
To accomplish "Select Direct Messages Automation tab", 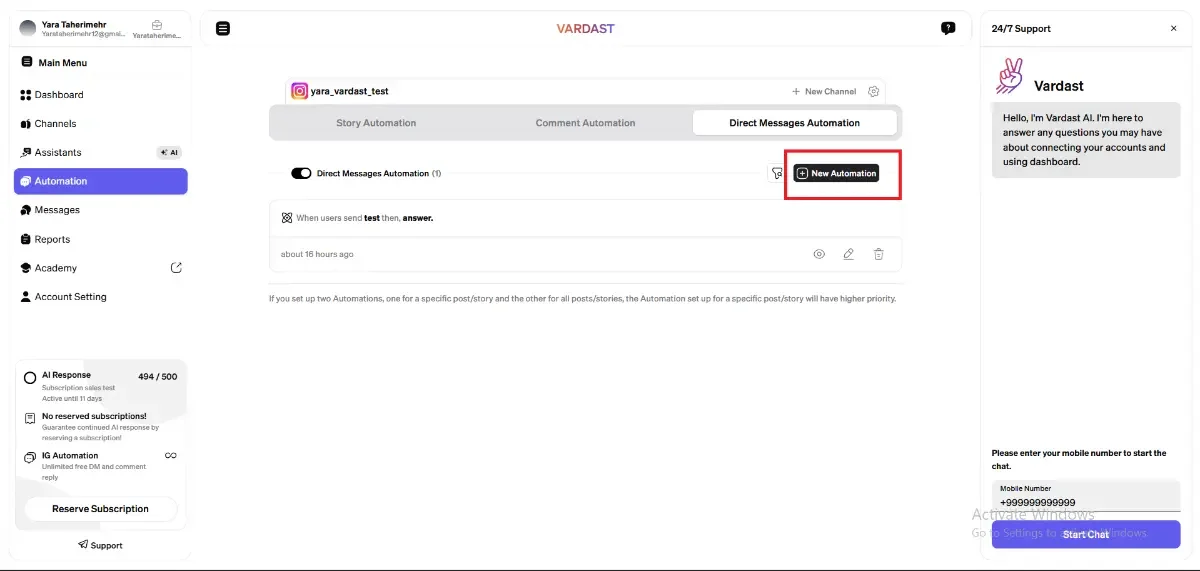I will pos(794,123).
